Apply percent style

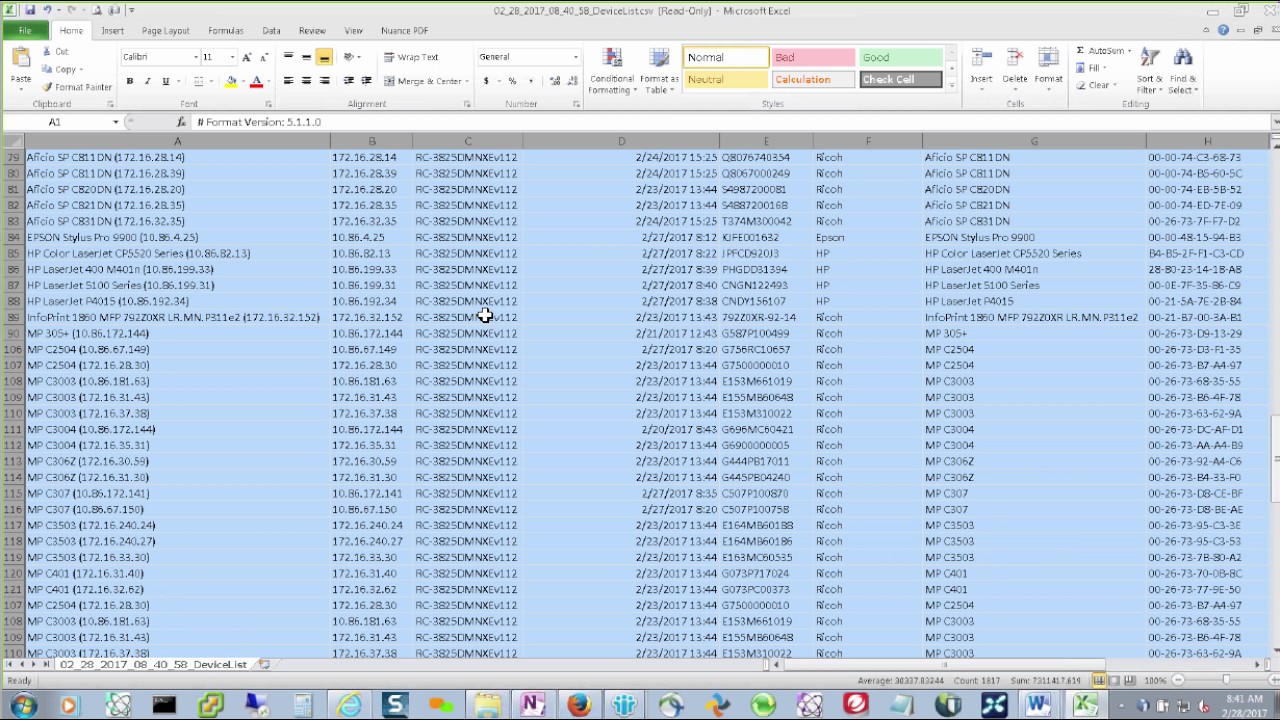512,81
